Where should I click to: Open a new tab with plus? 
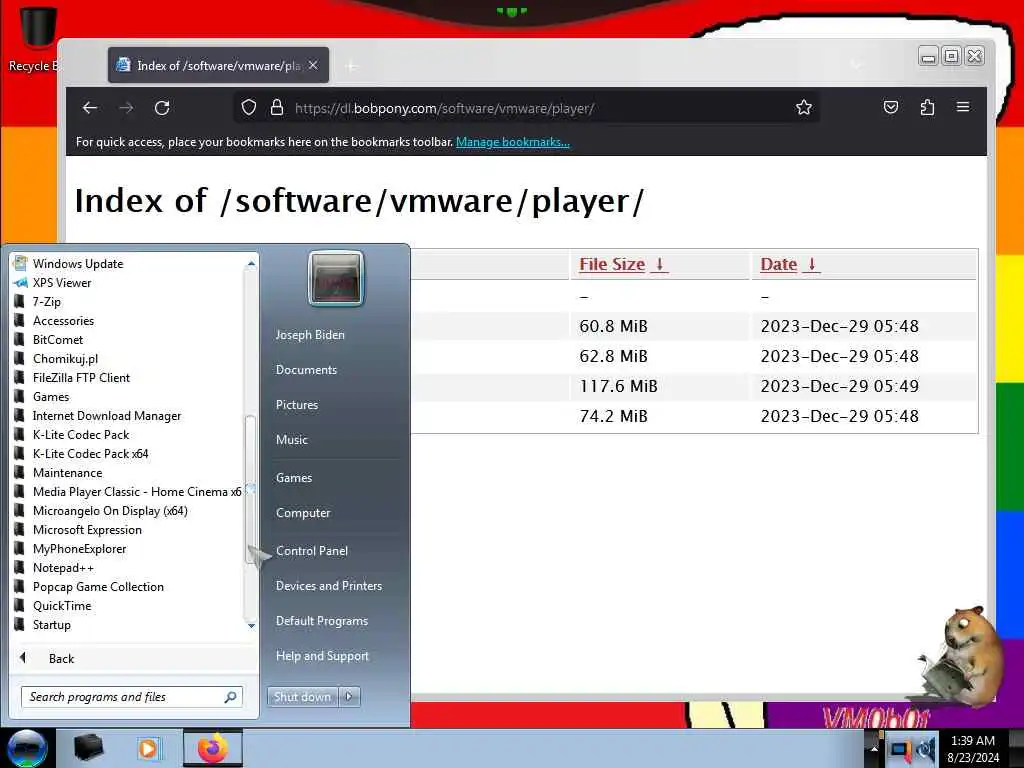click(x=351, y=65)
